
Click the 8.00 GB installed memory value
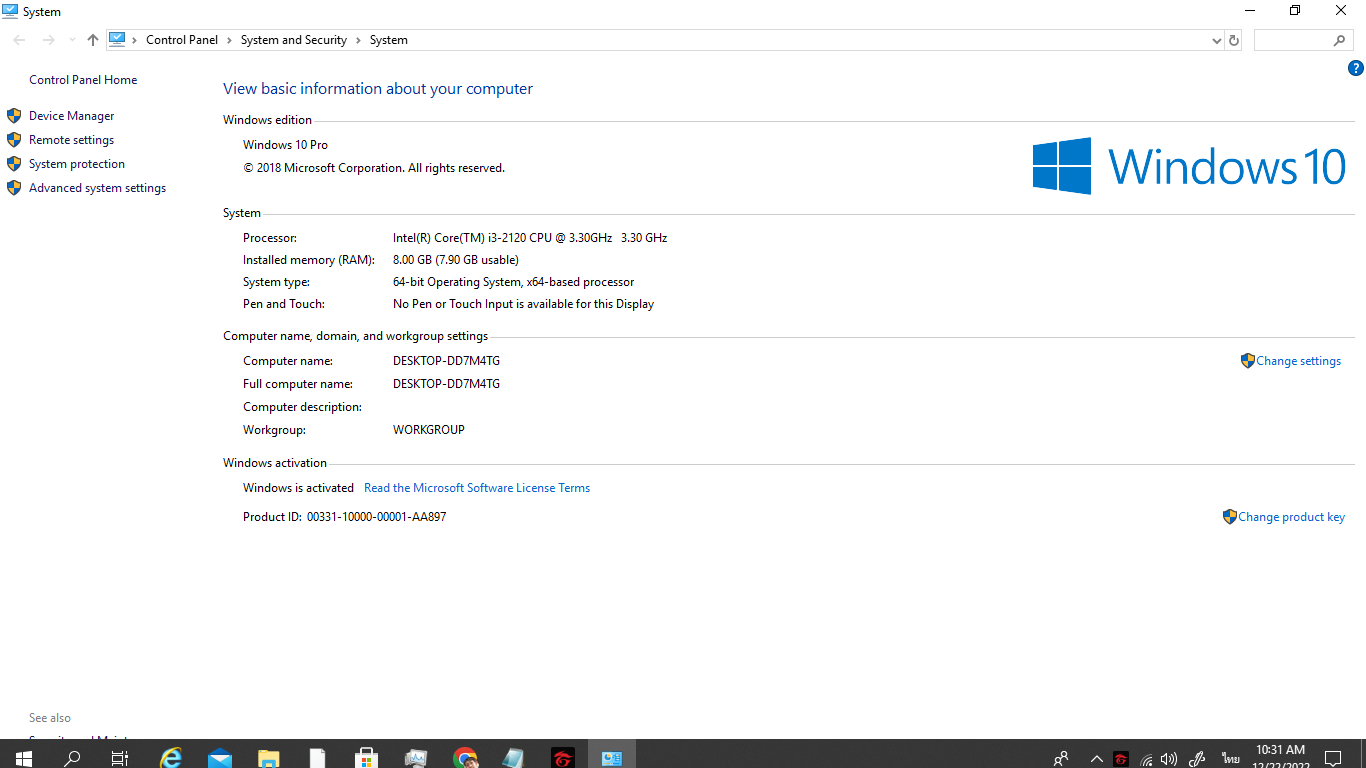456,260
